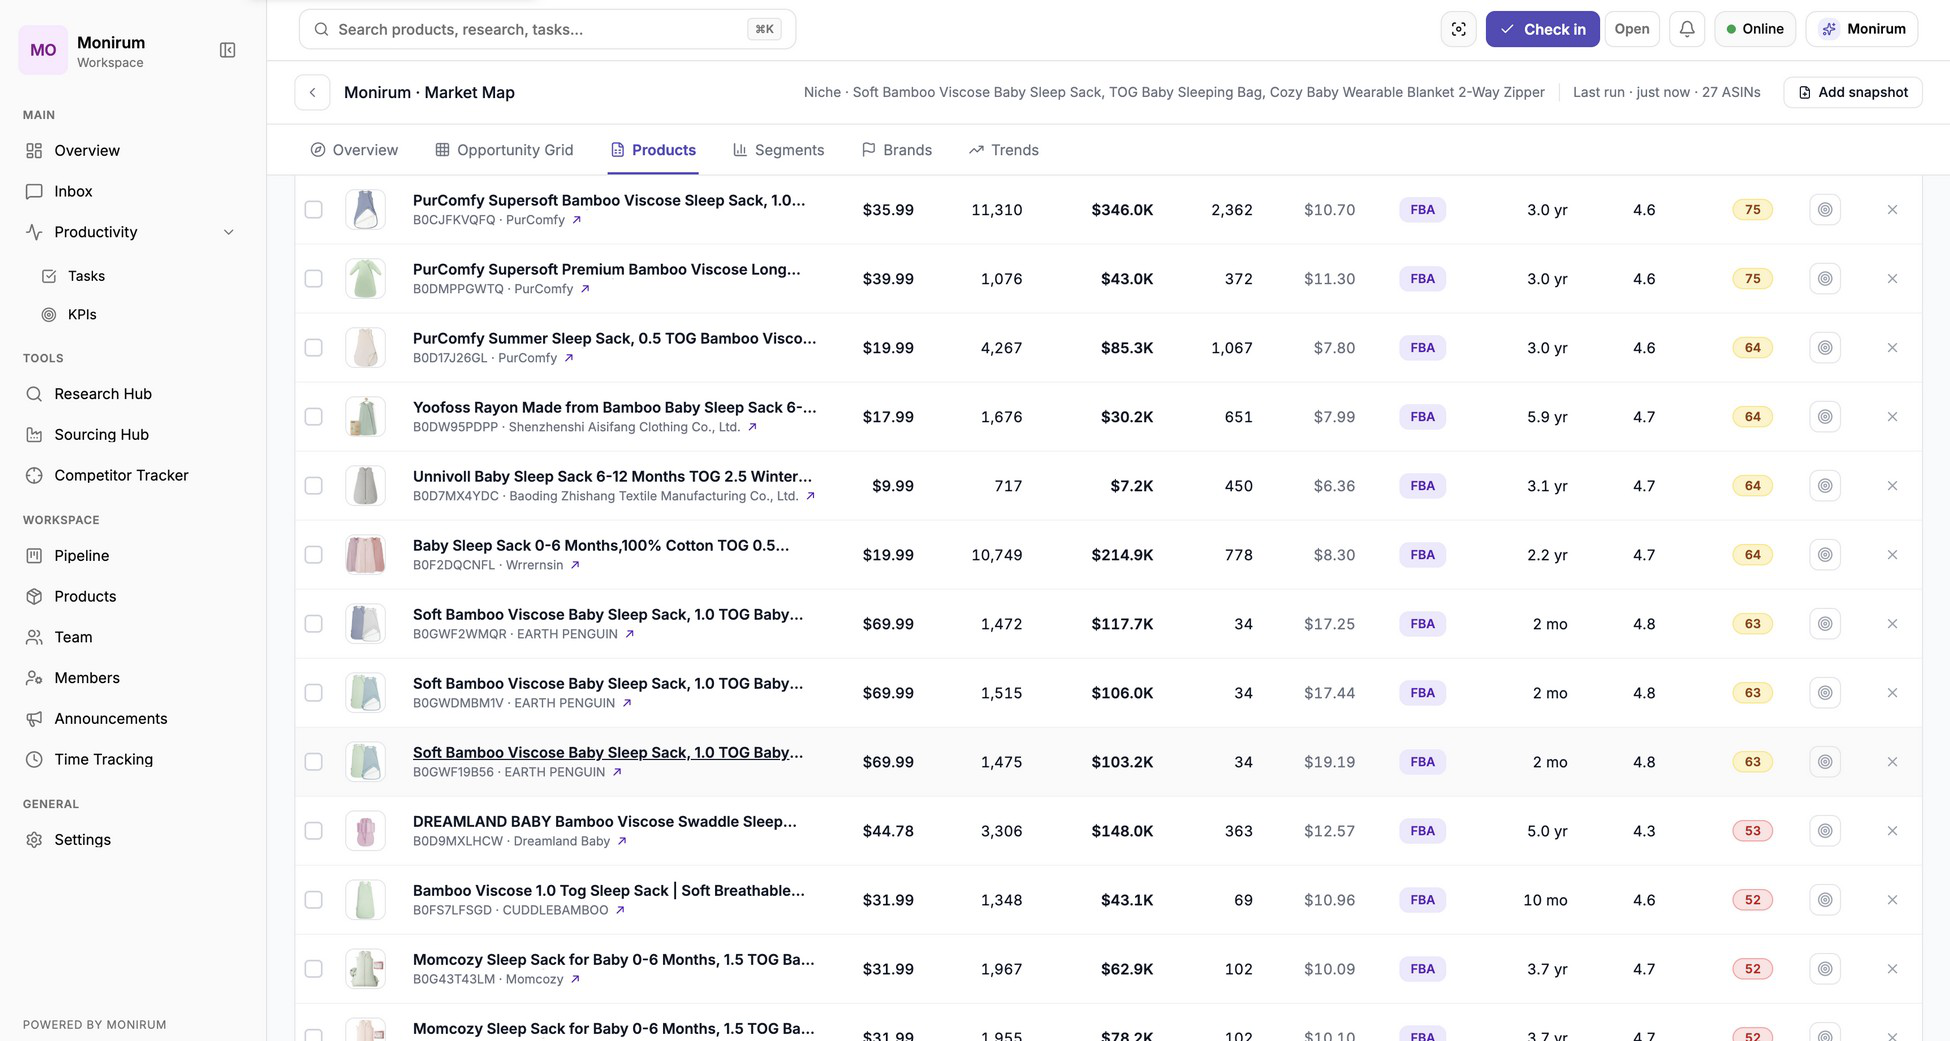The height and width of the screenshot is (1041, 1950).
Task: Open the Monirum account menu top right
Action: [1861, 29]
